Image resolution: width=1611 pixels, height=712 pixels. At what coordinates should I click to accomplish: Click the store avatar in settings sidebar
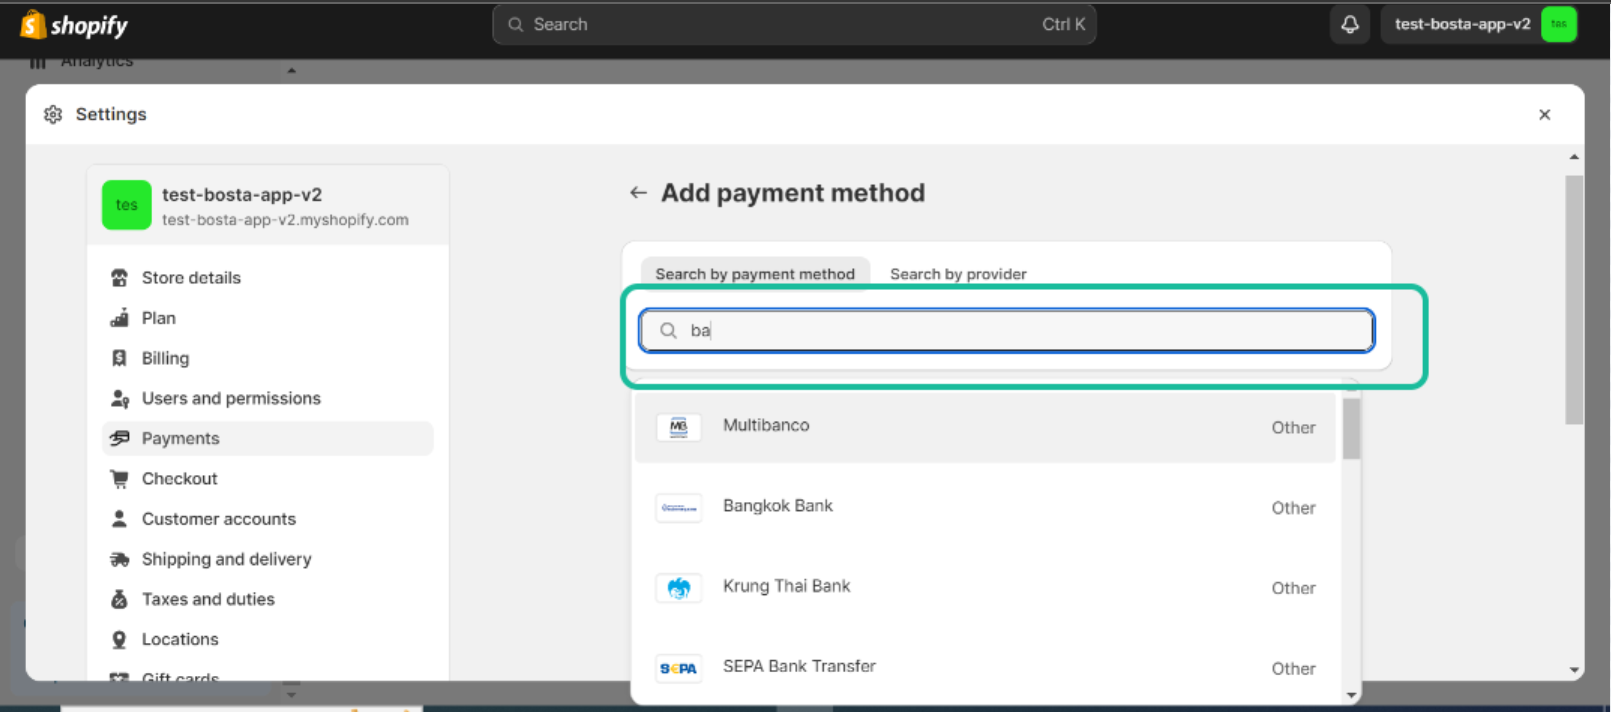126,205
